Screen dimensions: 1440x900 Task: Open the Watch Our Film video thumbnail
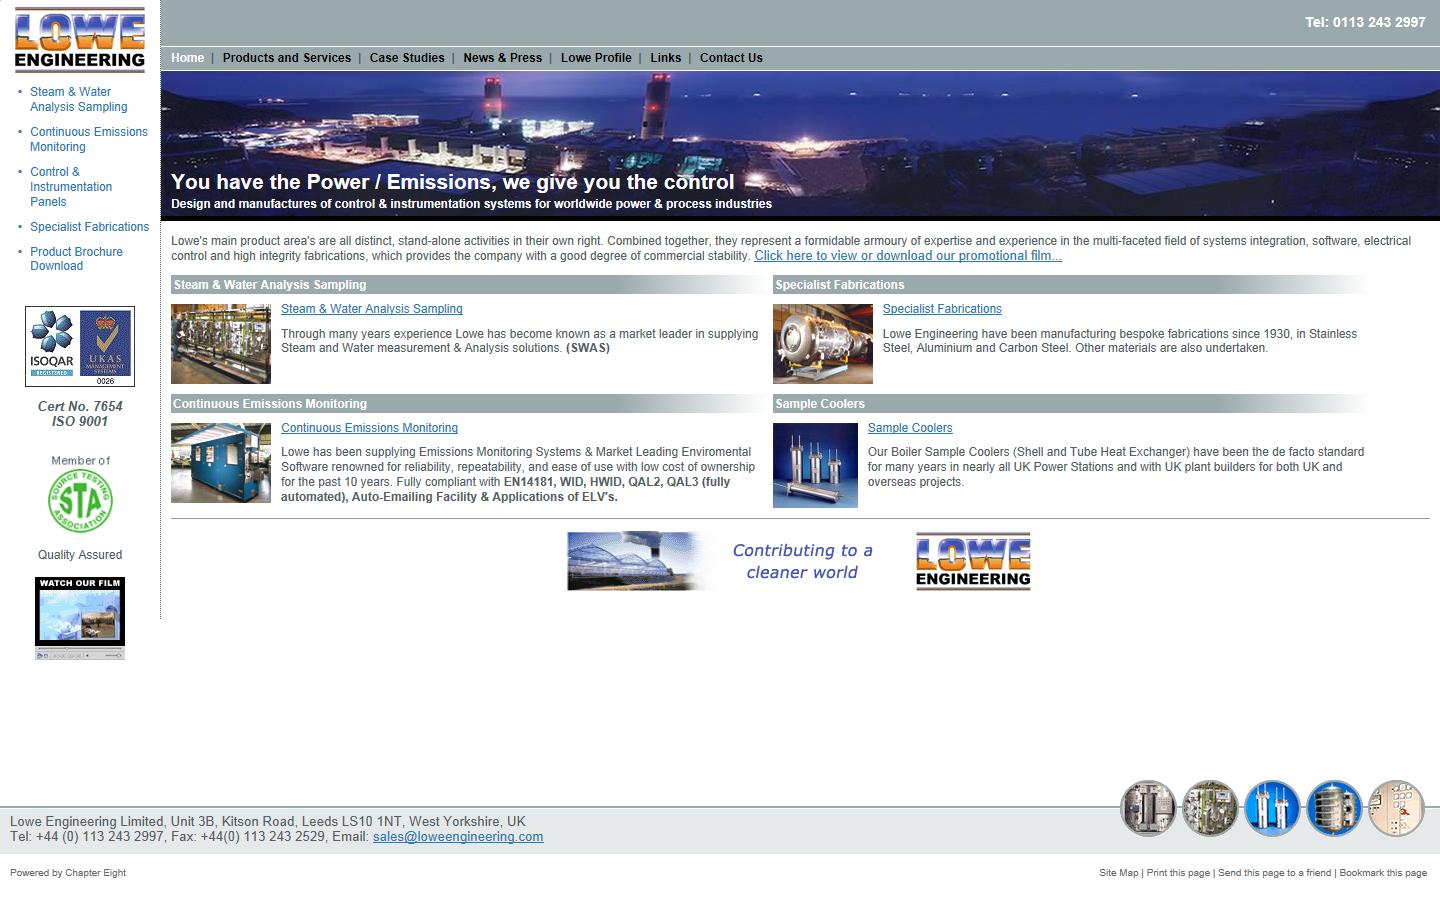80,617
